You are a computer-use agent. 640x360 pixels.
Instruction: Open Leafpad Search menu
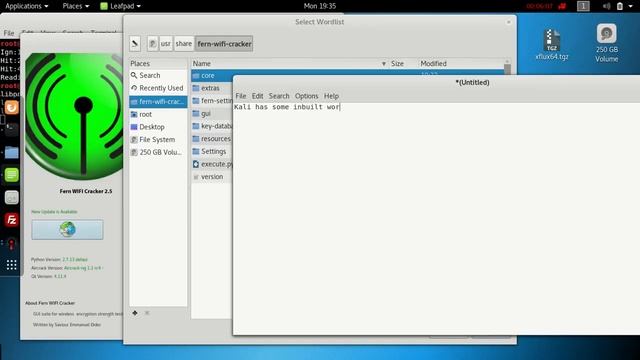(279, 96)
